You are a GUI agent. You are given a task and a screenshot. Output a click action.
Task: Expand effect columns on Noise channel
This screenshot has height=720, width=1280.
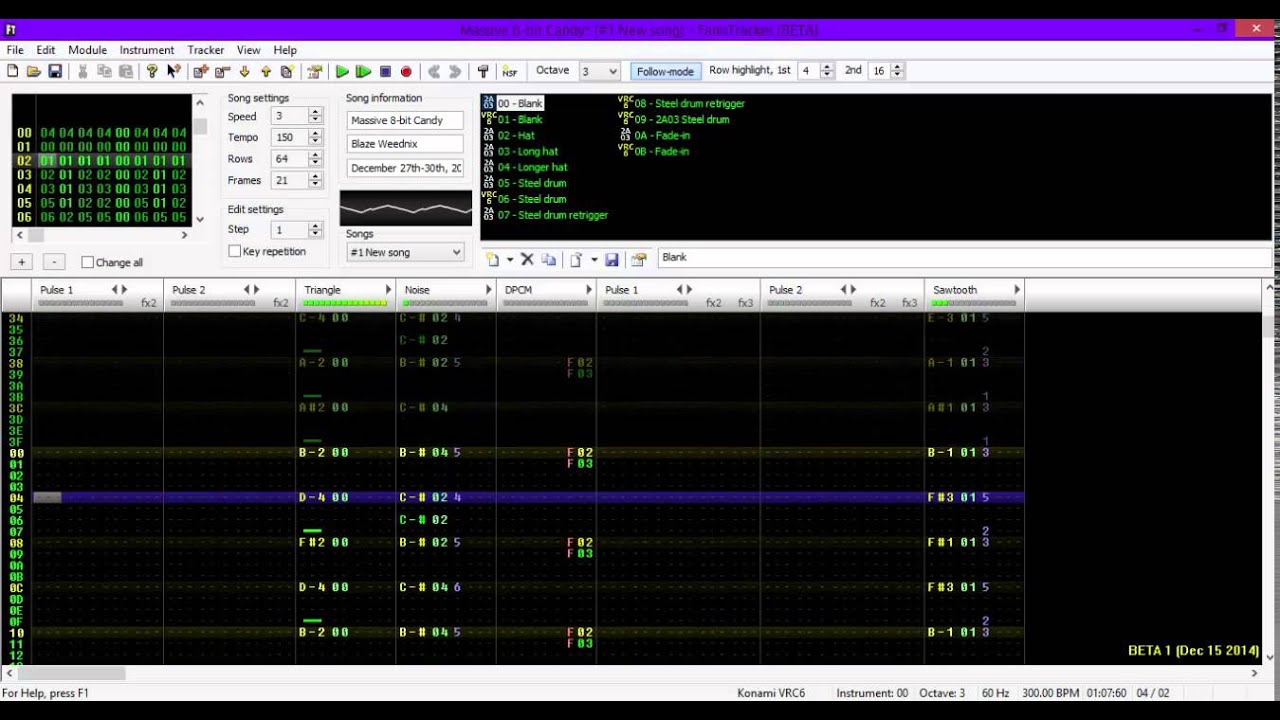click(488, 290)
